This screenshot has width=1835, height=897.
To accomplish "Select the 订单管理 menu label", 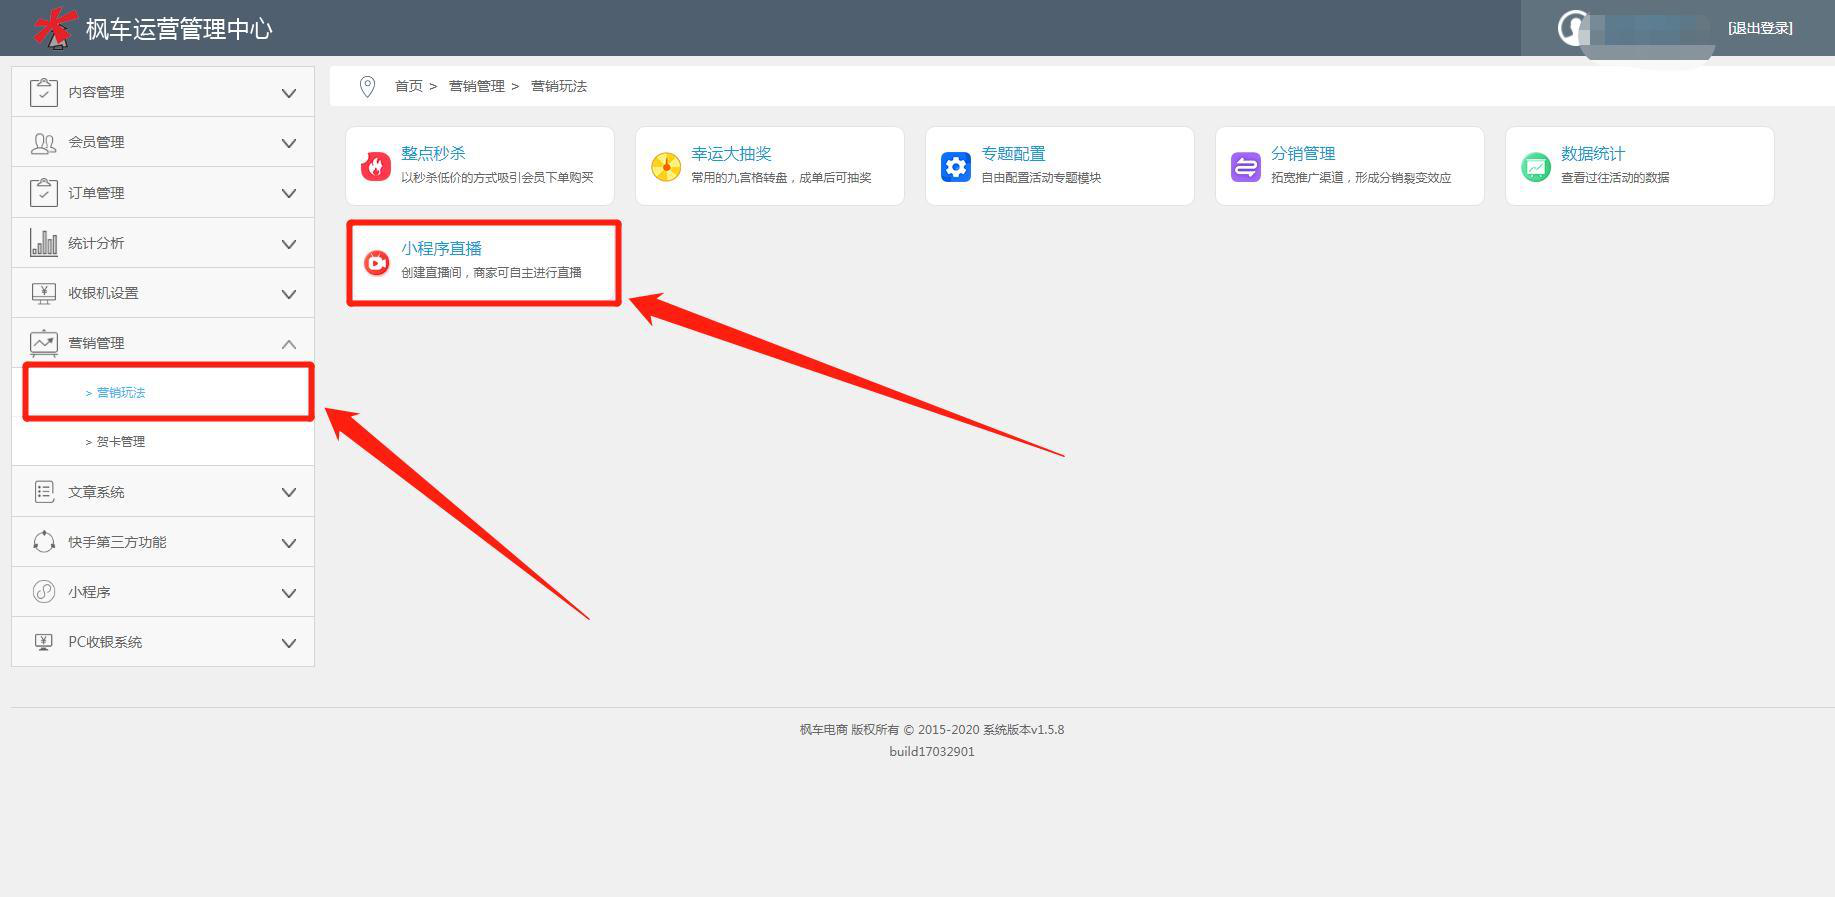I will 96,193.
